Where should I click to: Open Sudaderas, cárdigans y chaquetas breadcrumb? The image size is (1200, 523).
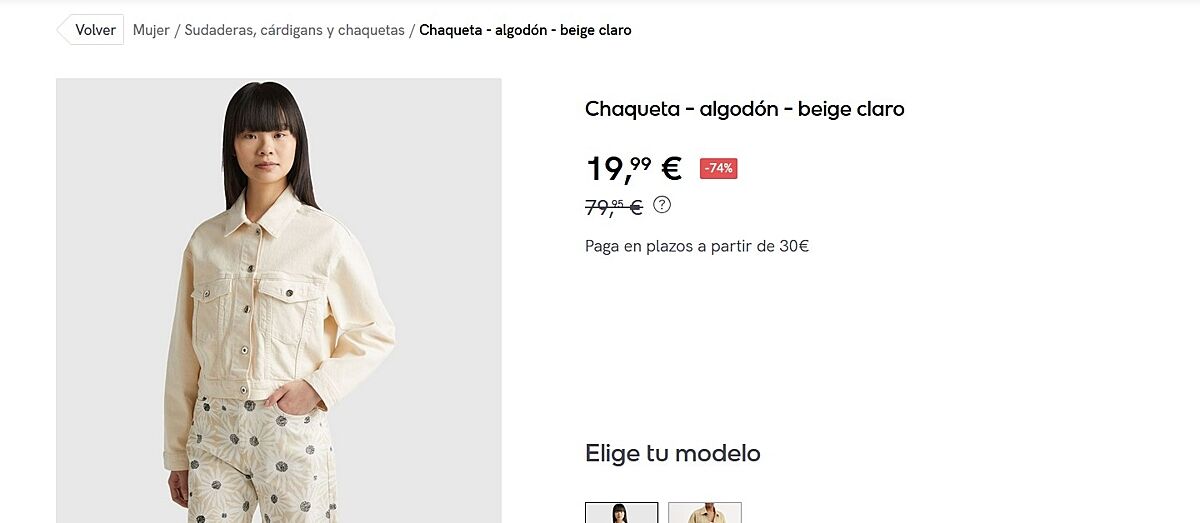click(294, 30)
